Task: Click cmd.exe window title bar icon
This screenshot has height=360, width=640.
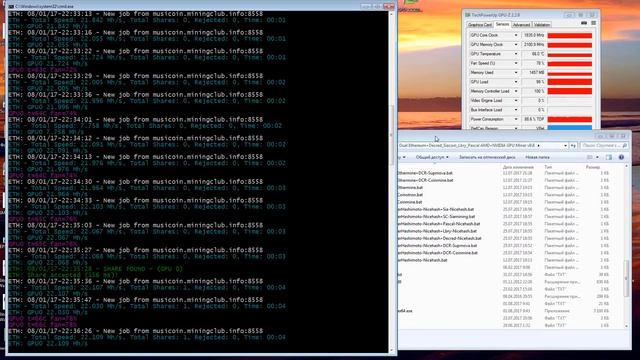Action: tap(11, 7)
